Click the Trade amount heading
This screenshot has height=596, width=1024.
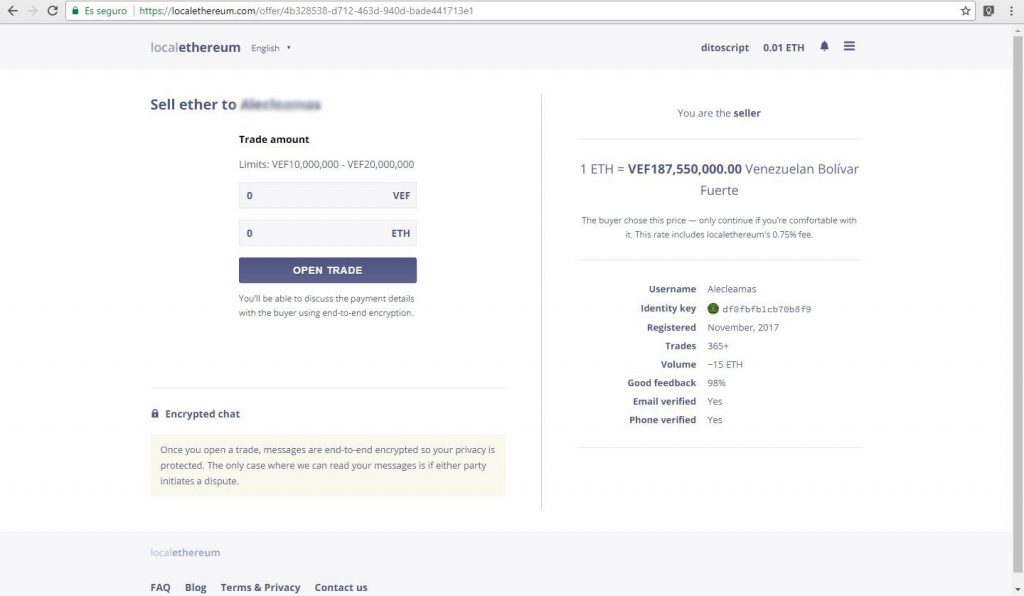point(274,139)
